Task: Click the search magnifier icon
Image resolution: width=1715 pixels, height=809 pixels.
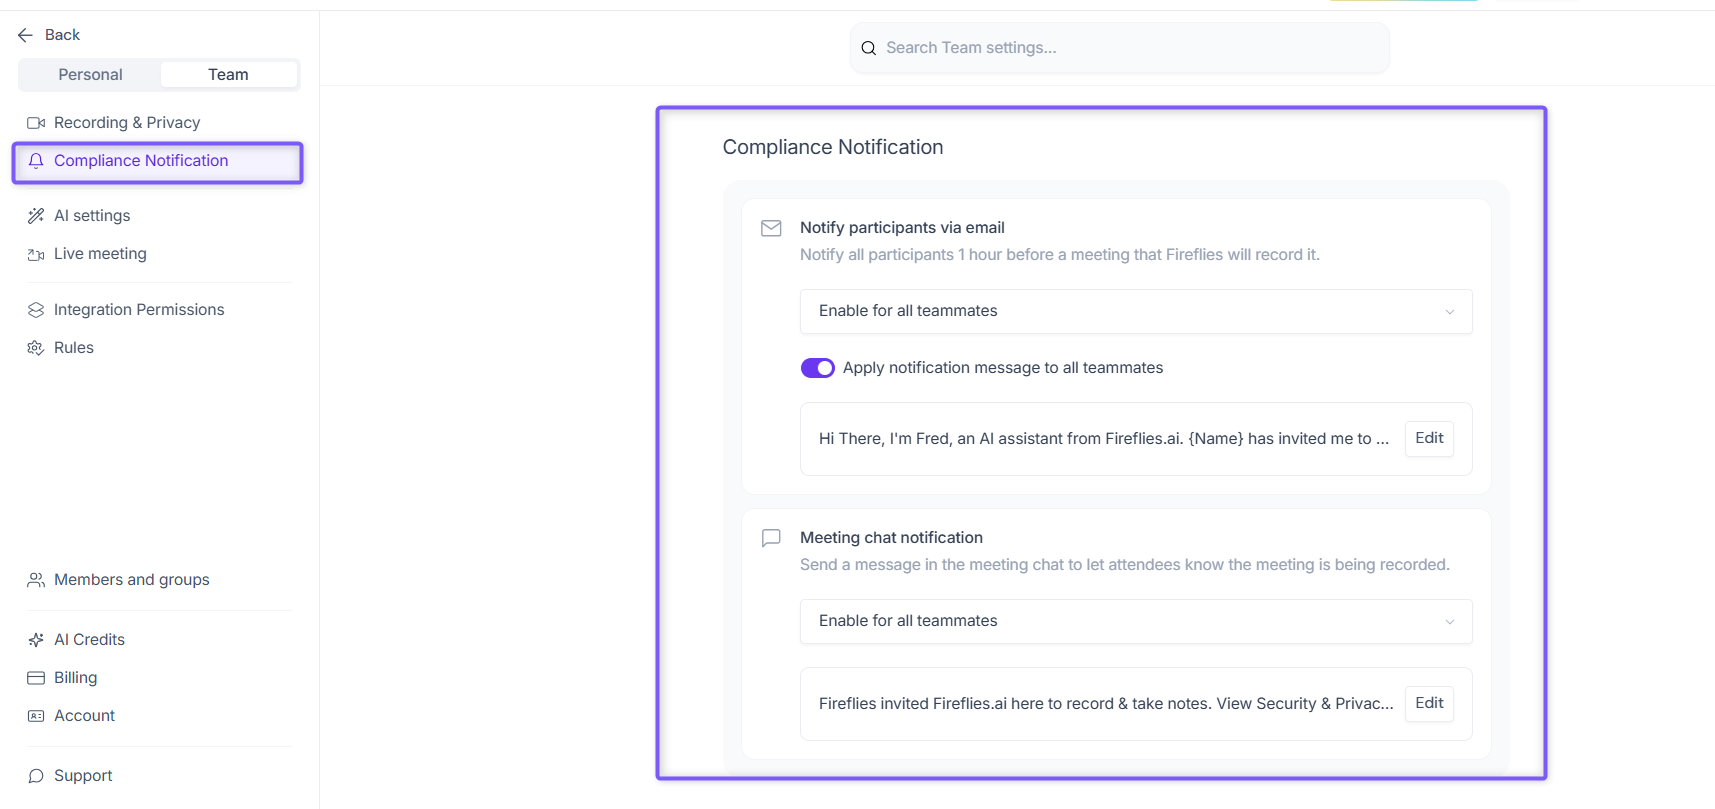Action: [869, 48]
